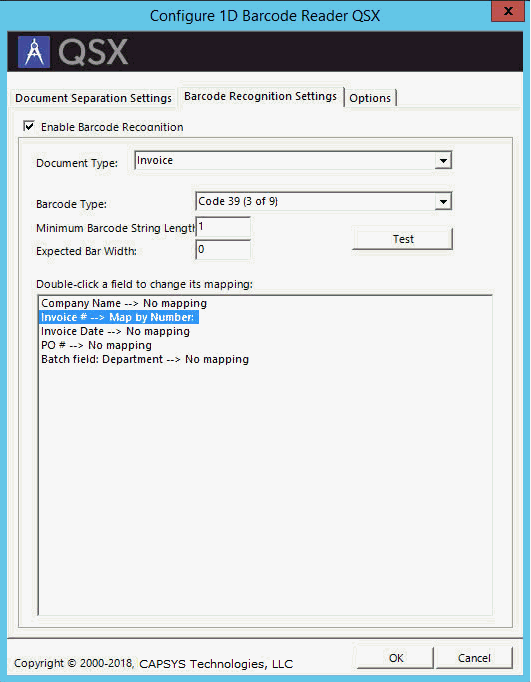Focus the Expected Bar Width field
This screenshot has width=531, height=682.
[223, 250]
